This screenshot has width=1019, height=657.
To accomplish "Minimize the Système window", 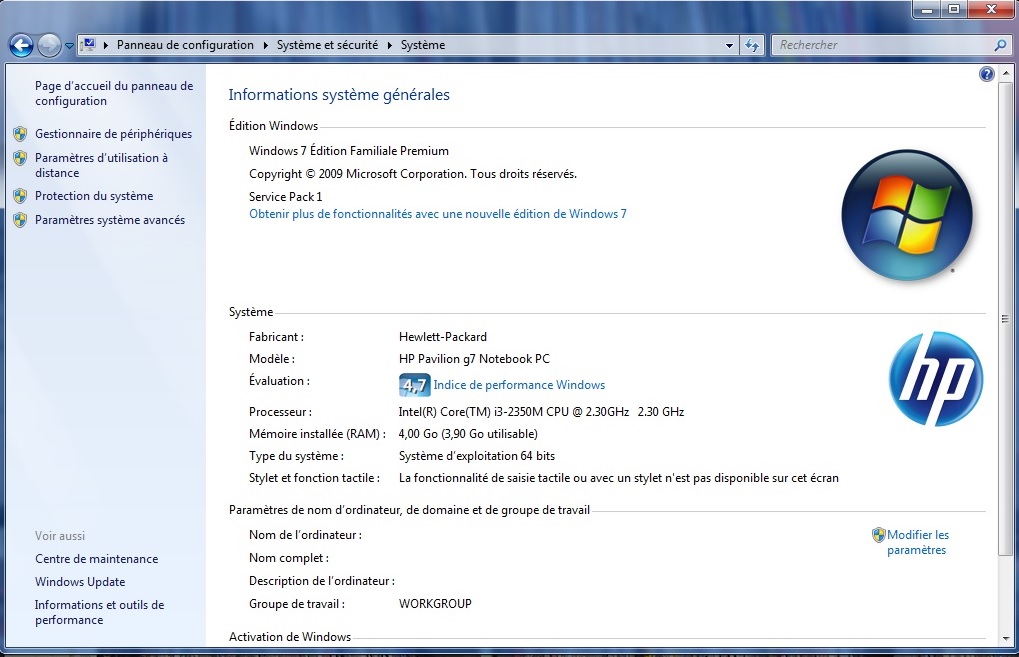I will tap(927, 9).
